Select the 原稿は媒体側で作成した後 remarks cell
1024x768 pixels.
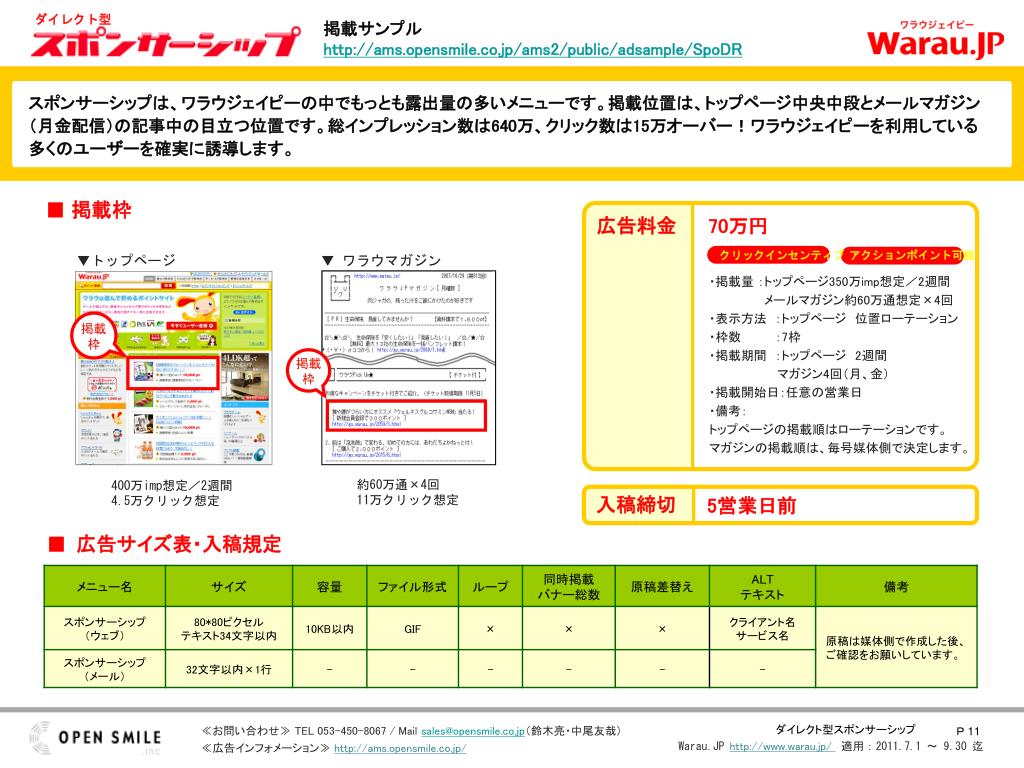click(895, 648)
